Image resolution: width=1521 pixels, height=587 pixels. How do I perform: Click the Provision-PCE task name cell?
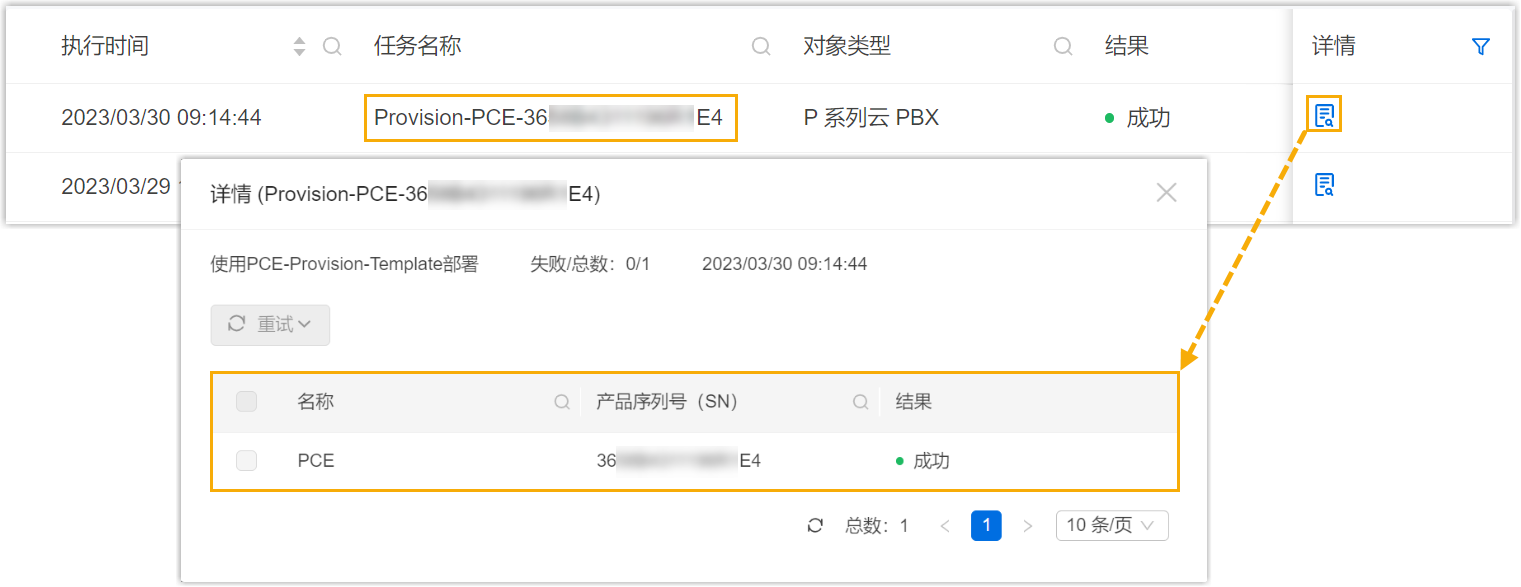[x=550, y=118]
